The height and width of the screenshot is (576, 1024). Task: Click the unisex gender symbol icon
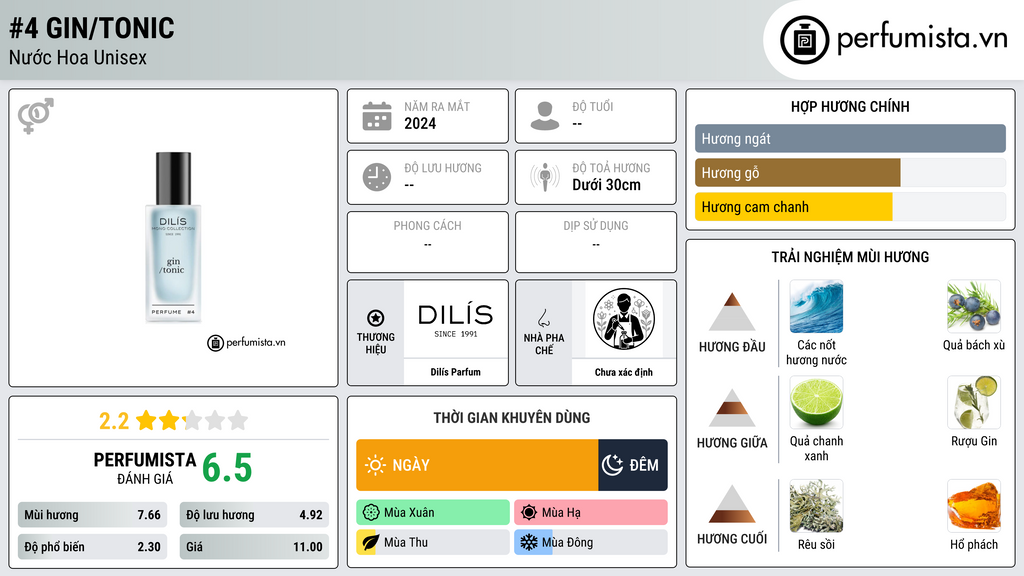pyautogui.click(x=36, y=116)
